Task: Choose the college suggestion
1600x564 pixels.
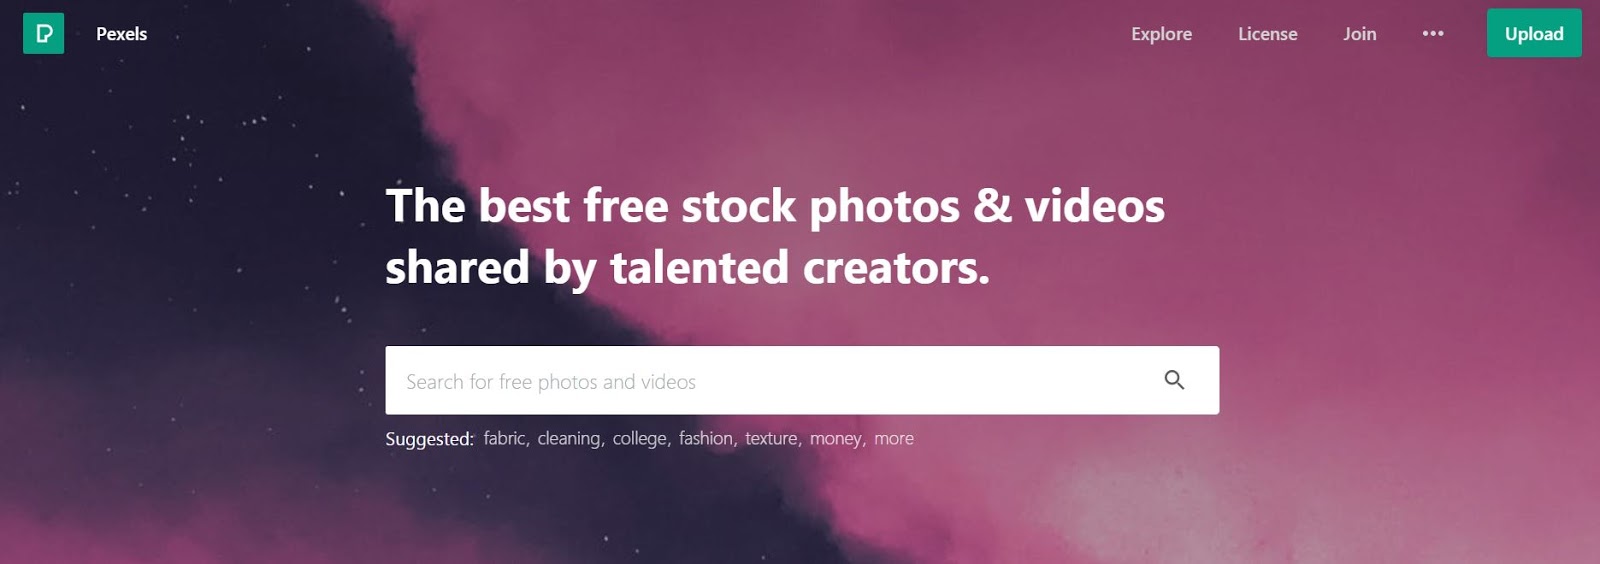Action: click(x=641, y=438)
